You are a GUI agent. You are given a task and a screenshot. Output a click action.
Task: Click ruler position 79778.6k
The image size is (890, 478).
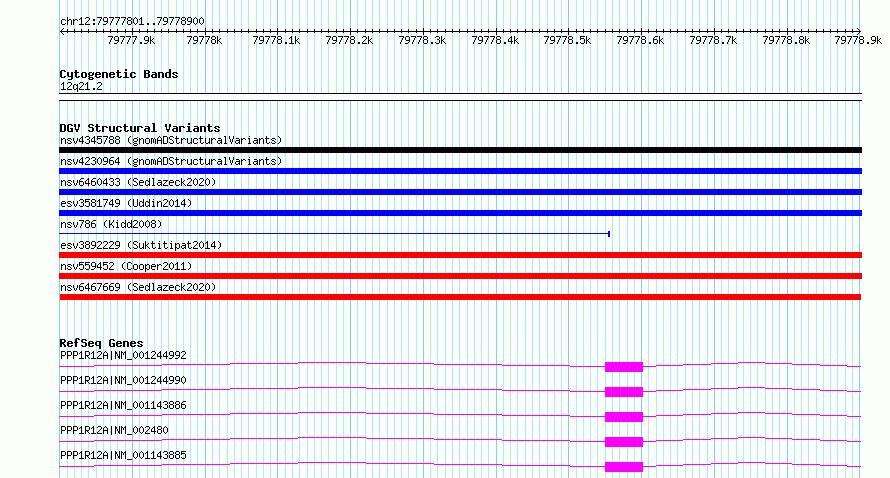tap(640, 40)
